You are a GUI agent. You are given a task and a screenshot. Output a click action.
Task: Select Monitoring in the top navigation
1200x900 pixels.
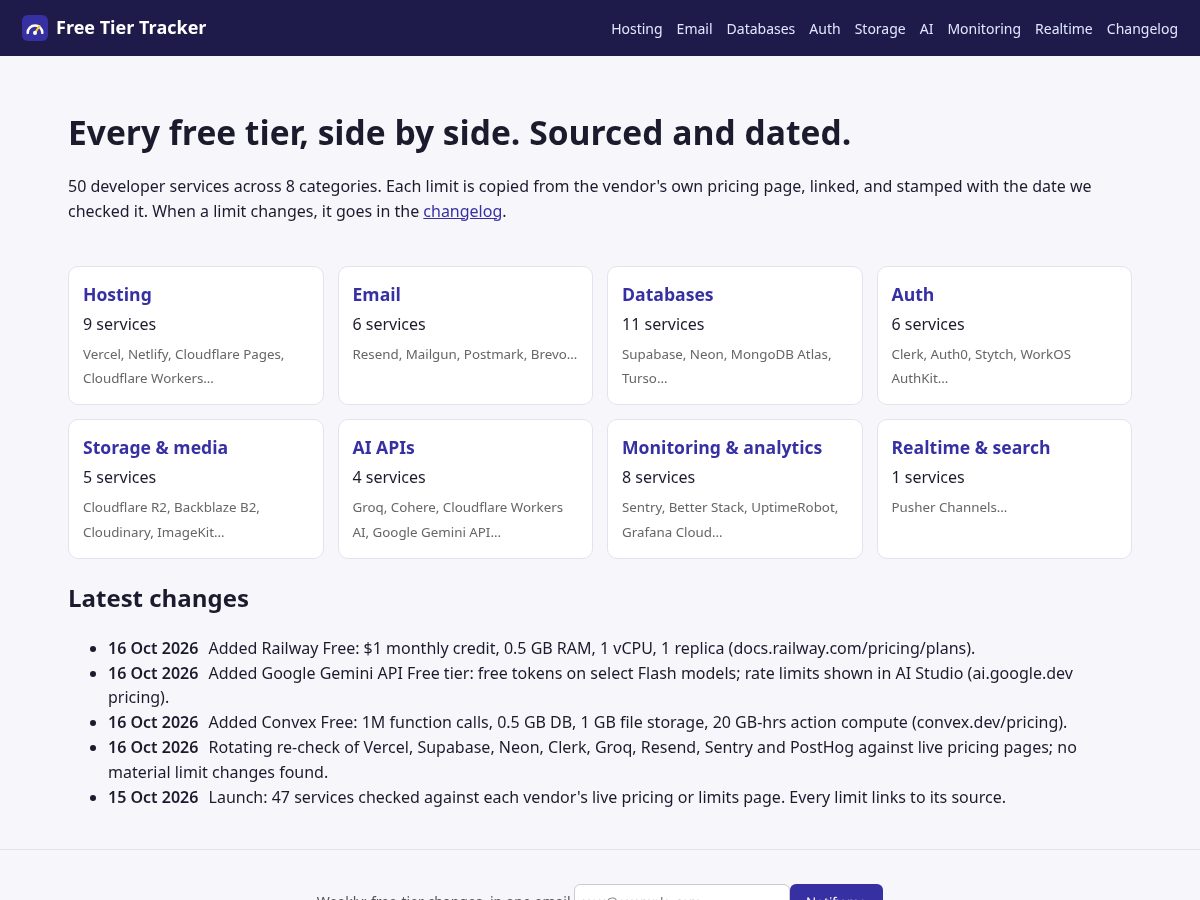click(x=984, y=29)
